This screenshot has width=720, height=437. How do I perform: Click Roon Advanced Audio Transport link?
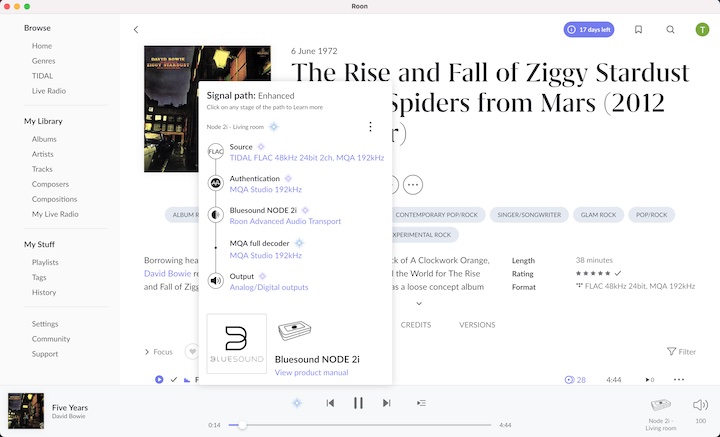285,221
